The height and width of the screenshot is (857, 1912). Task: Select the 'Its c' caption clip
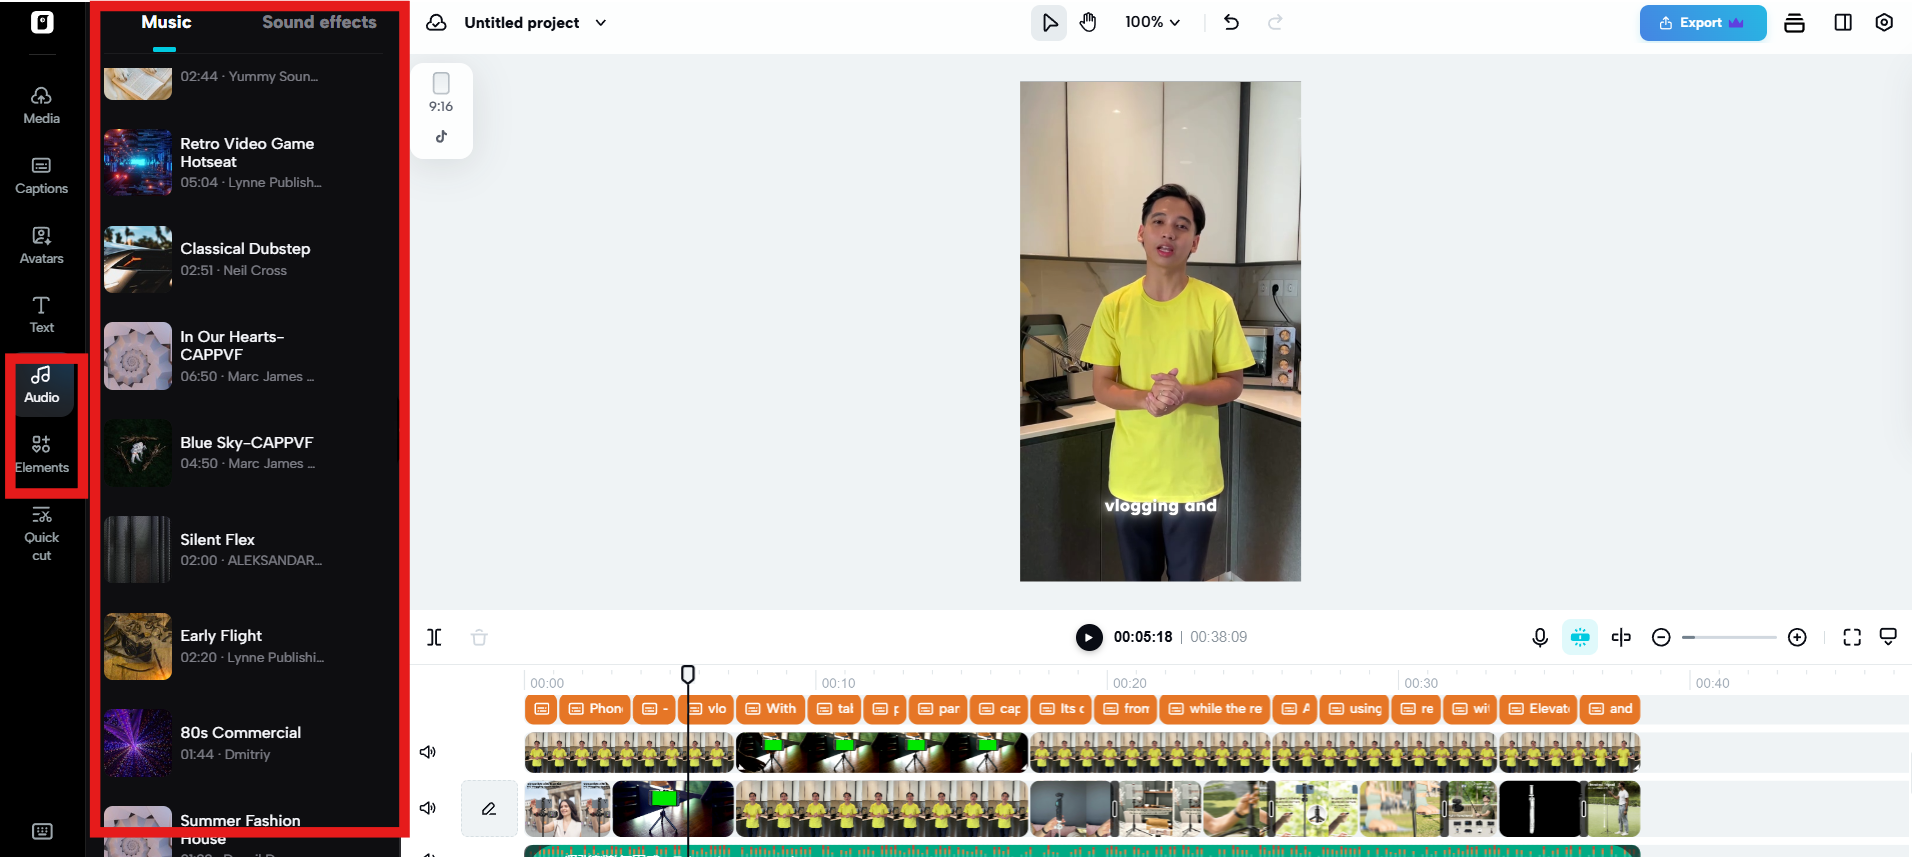(x=1062, y=709)
